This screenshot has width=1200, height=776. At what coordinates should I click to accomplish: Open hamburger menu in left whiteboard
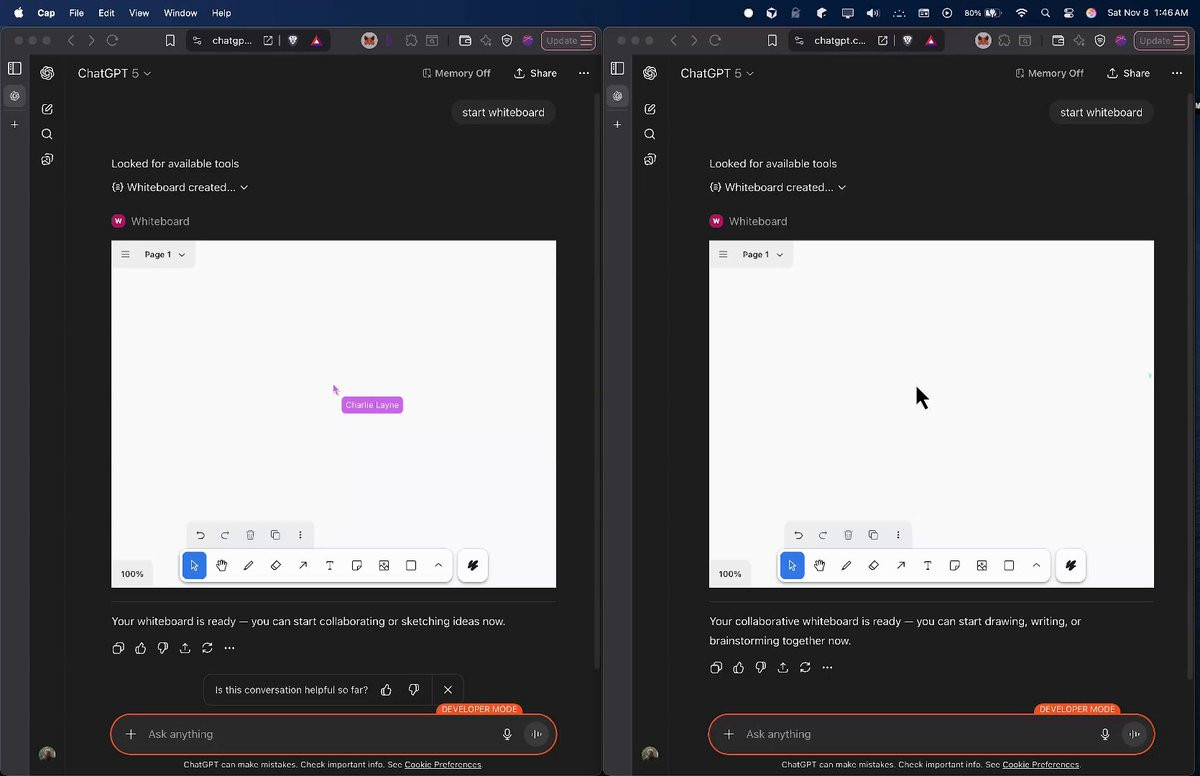pos(125,255)
